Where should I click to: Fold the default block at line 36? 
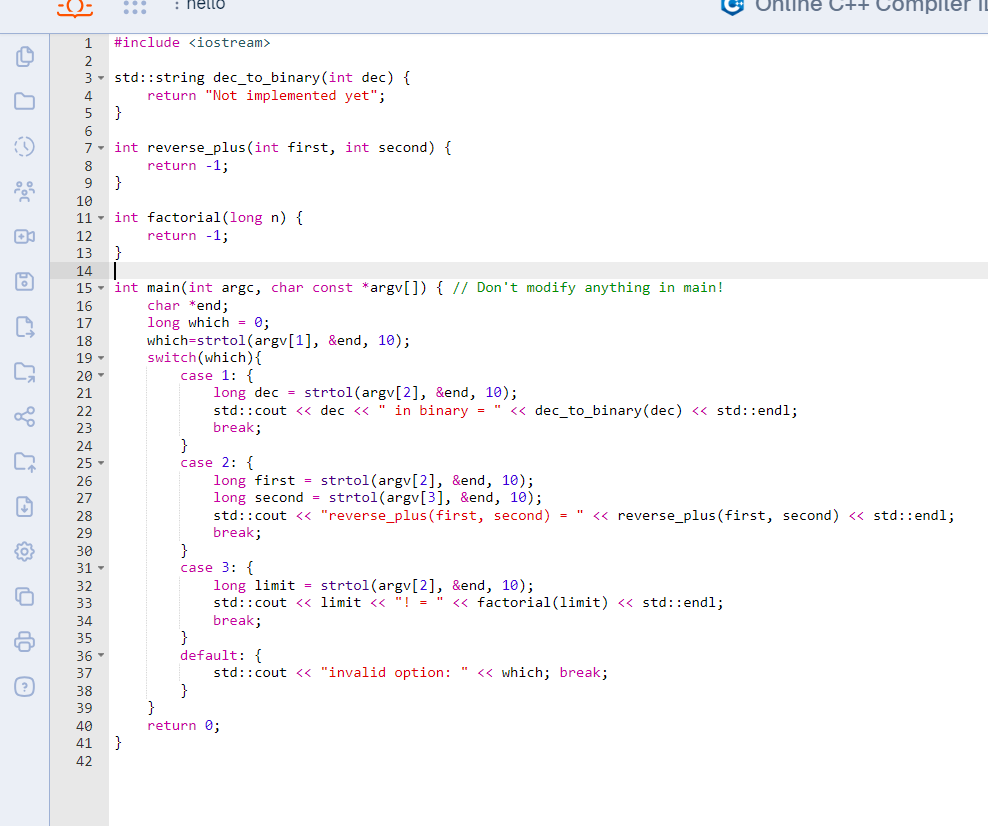(101, 655)
